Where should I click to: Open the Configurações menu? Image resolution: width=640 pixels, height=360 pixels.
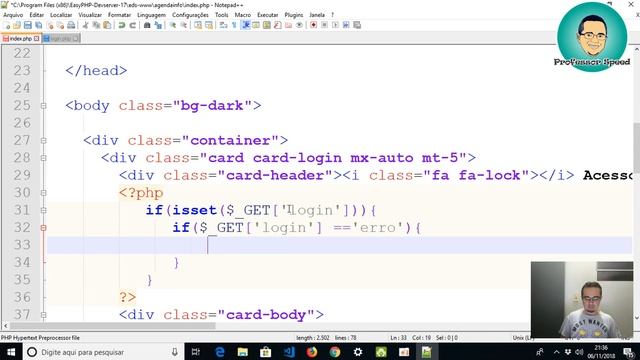pos(190,15)
